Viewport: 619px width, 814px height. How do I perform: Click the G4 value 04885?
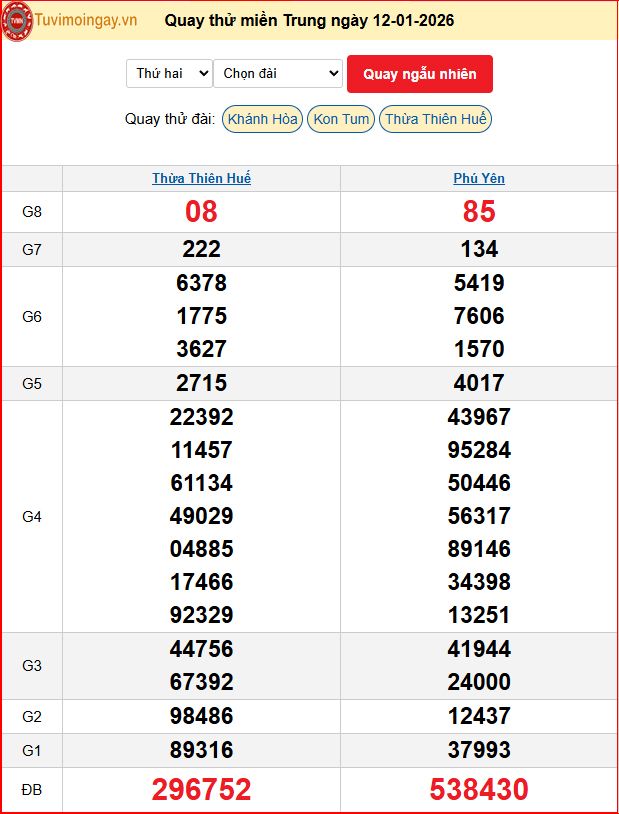pos(201,549)
